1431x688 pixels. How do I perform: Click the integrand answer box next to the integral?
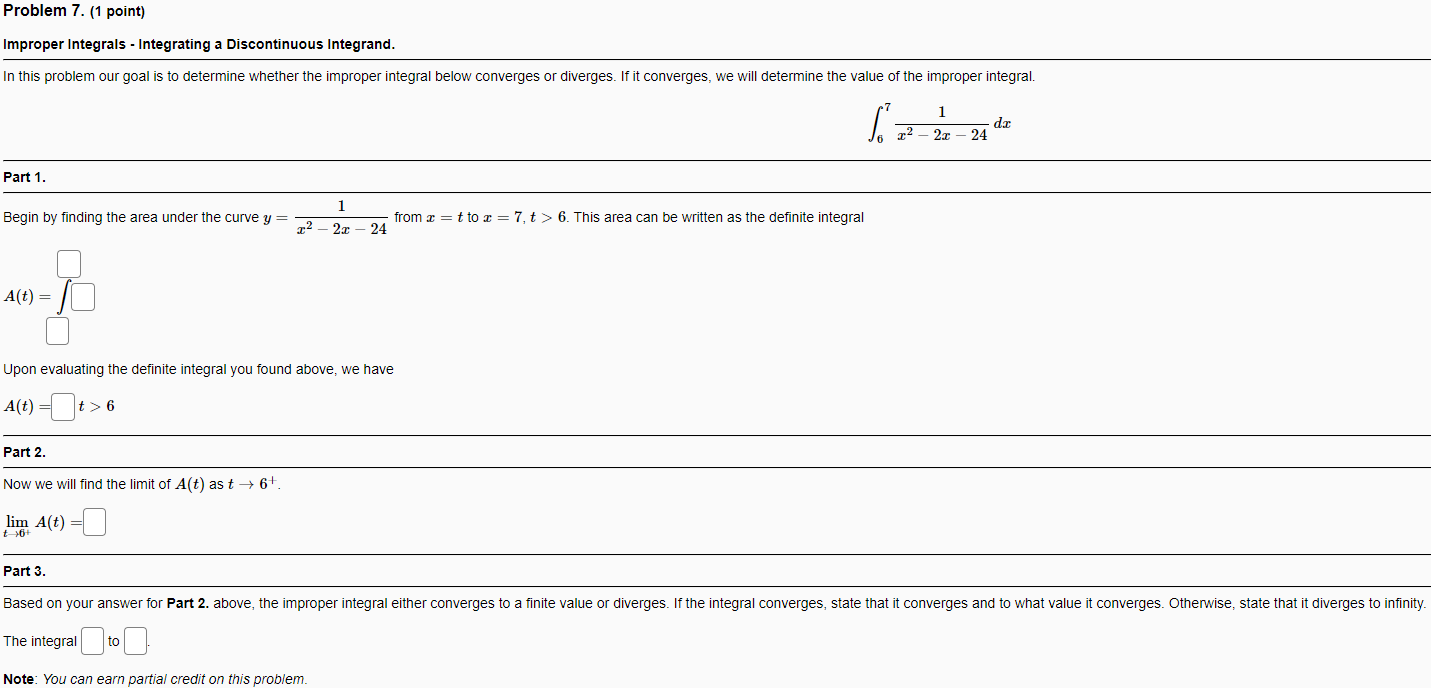[x=82, y=296]
